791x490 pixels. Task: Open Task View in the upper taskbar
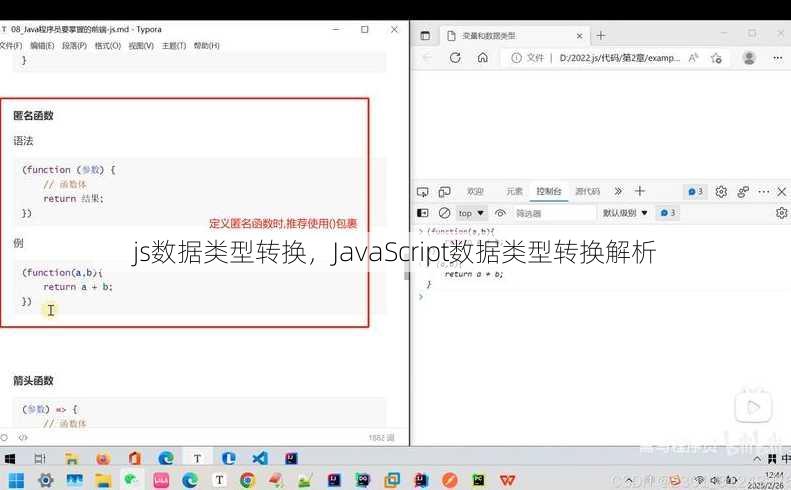click(x=40, y=459)
